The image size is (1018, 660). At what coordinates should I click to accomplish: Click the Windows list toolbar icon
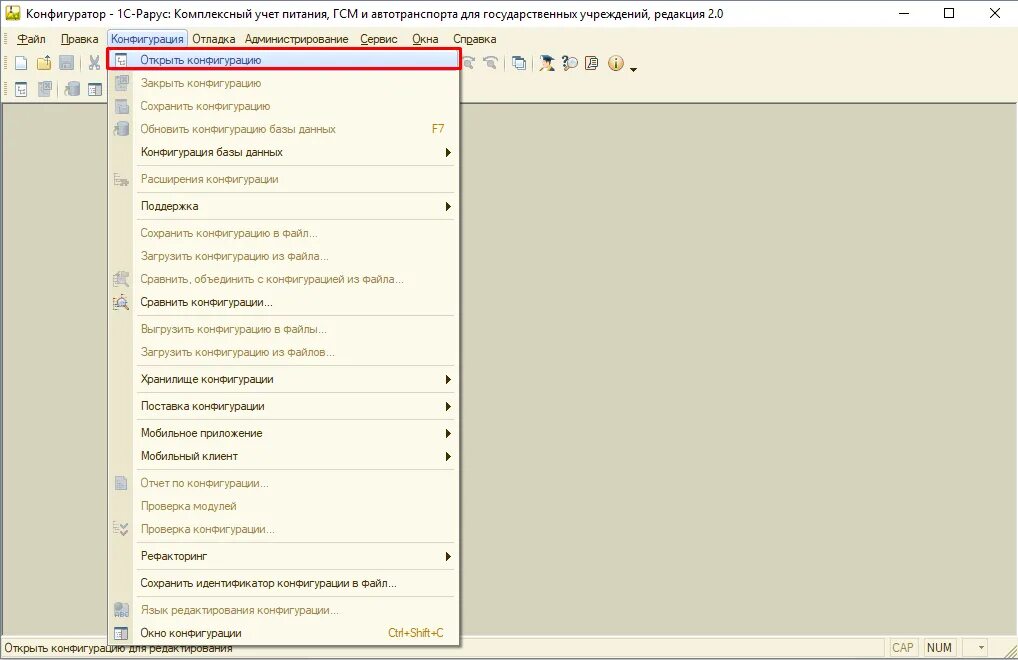[x=519, y=63]
